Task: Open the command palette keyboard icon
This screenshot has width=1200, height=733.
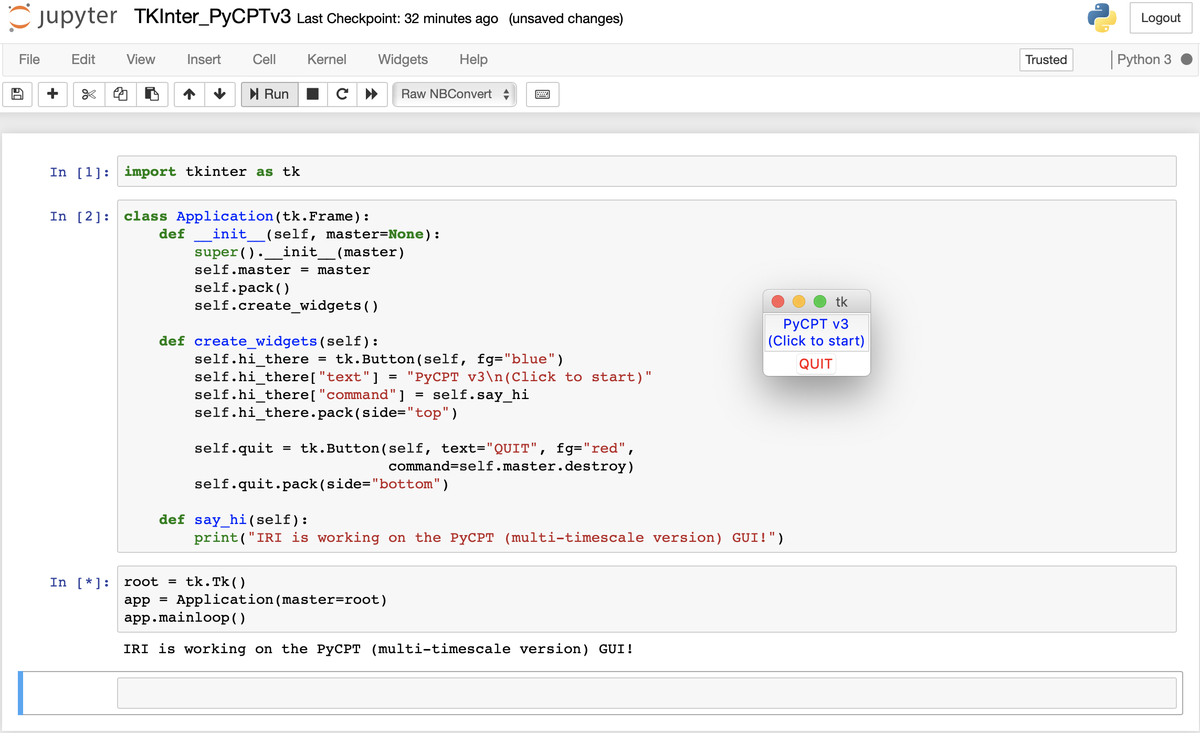Action: tap(542, 94)
